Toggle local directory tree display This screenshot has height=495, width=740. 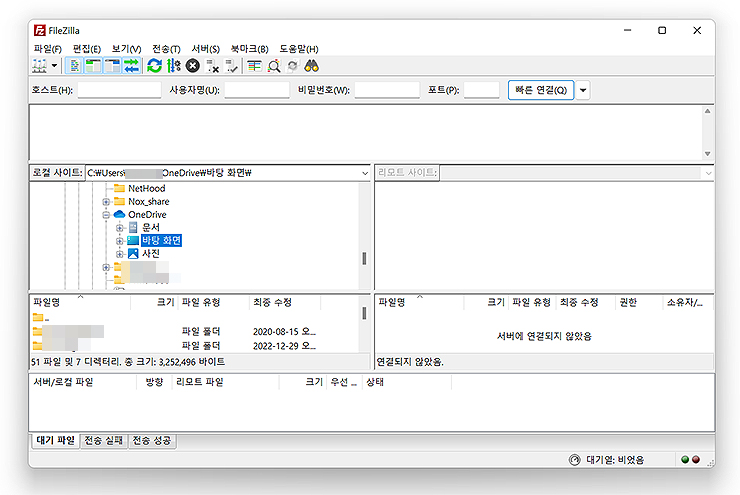click(x=93, y=66)
